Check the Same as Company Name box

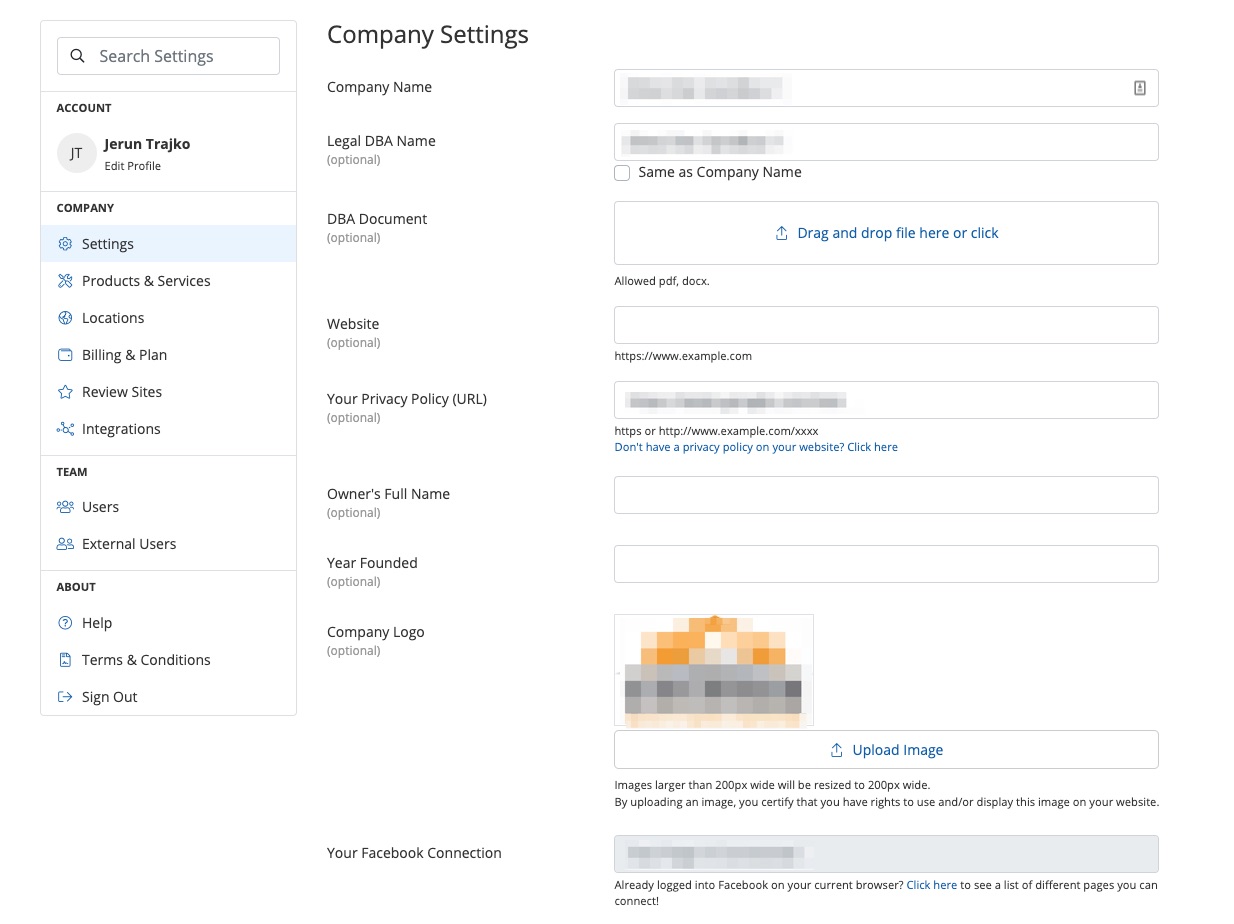(x=622, y=173)
